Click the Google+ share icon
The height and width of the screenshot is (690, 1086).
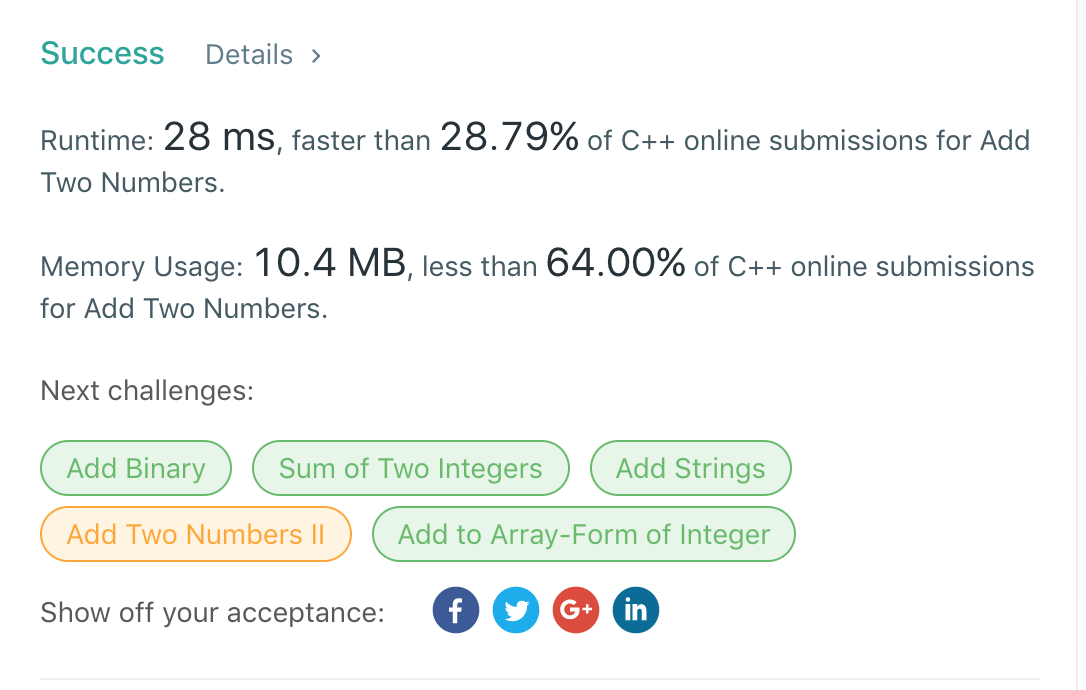(x=576, y=610)
